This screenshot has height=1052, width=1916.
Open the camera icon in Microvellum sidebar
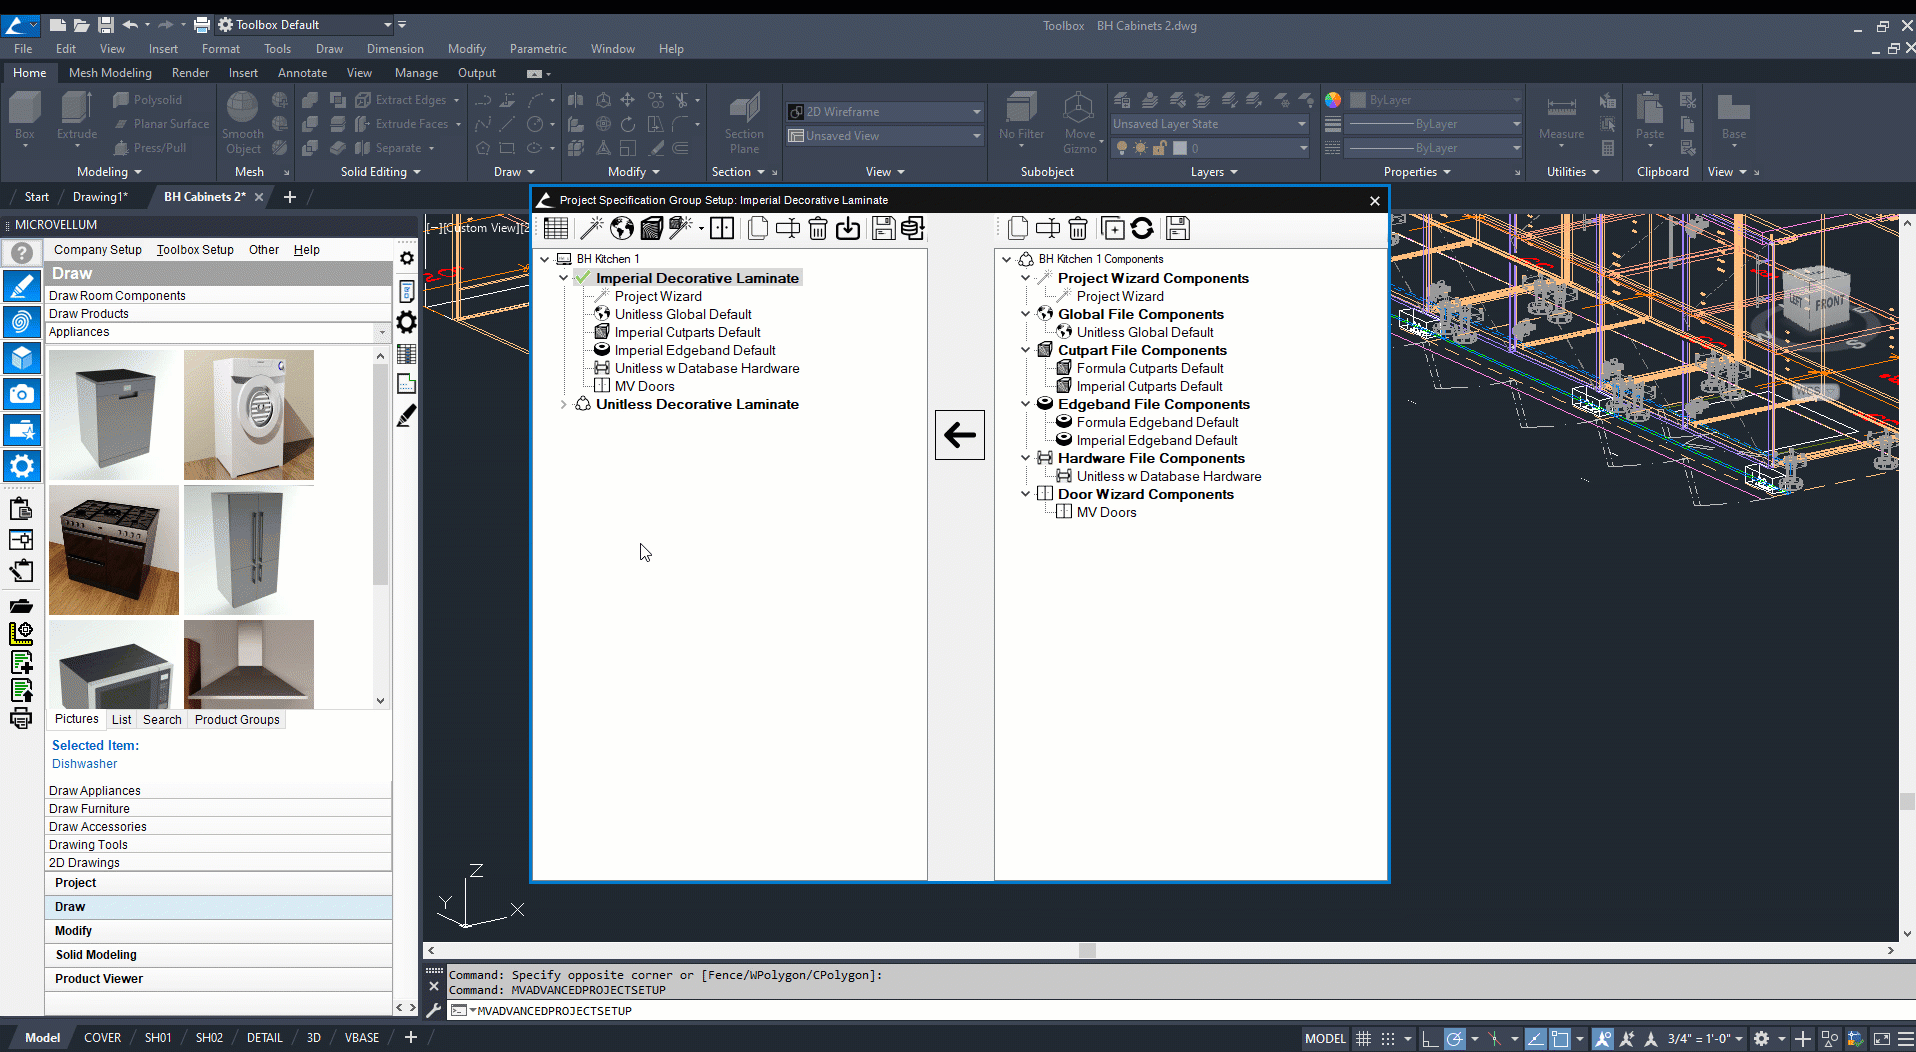click(21, 394)
